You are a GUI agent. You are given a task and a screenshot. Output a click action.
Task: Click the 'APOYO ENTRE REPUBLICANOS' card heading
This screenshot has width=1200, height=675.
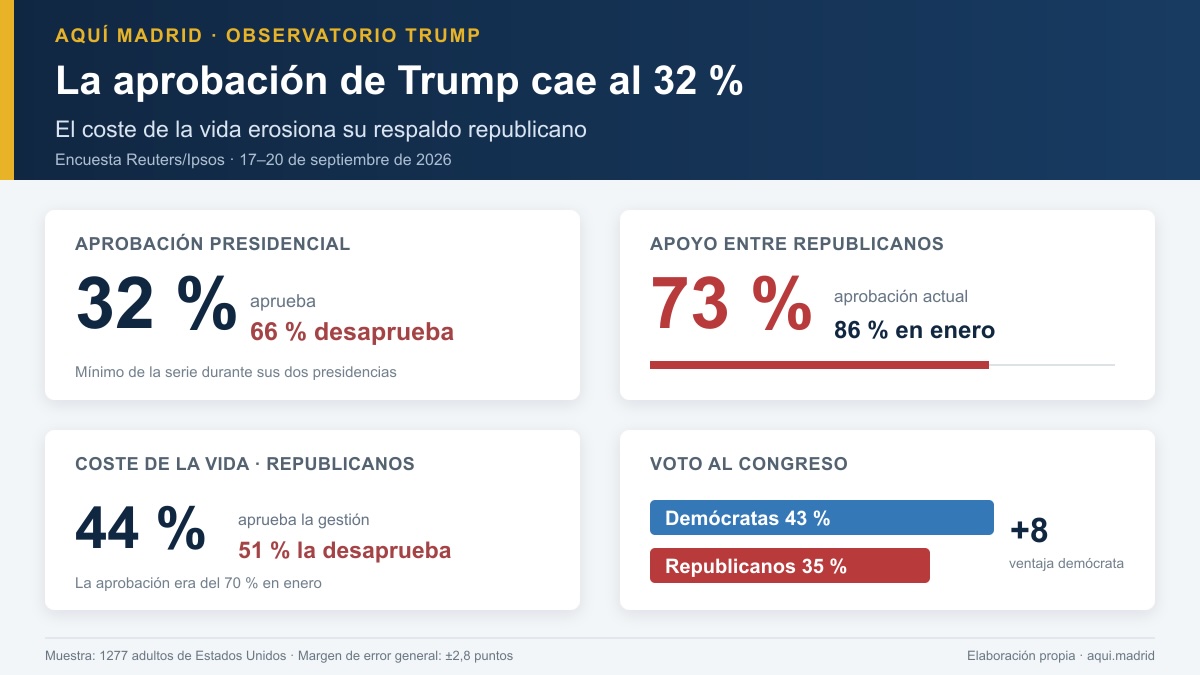click(x=797, y=244)
